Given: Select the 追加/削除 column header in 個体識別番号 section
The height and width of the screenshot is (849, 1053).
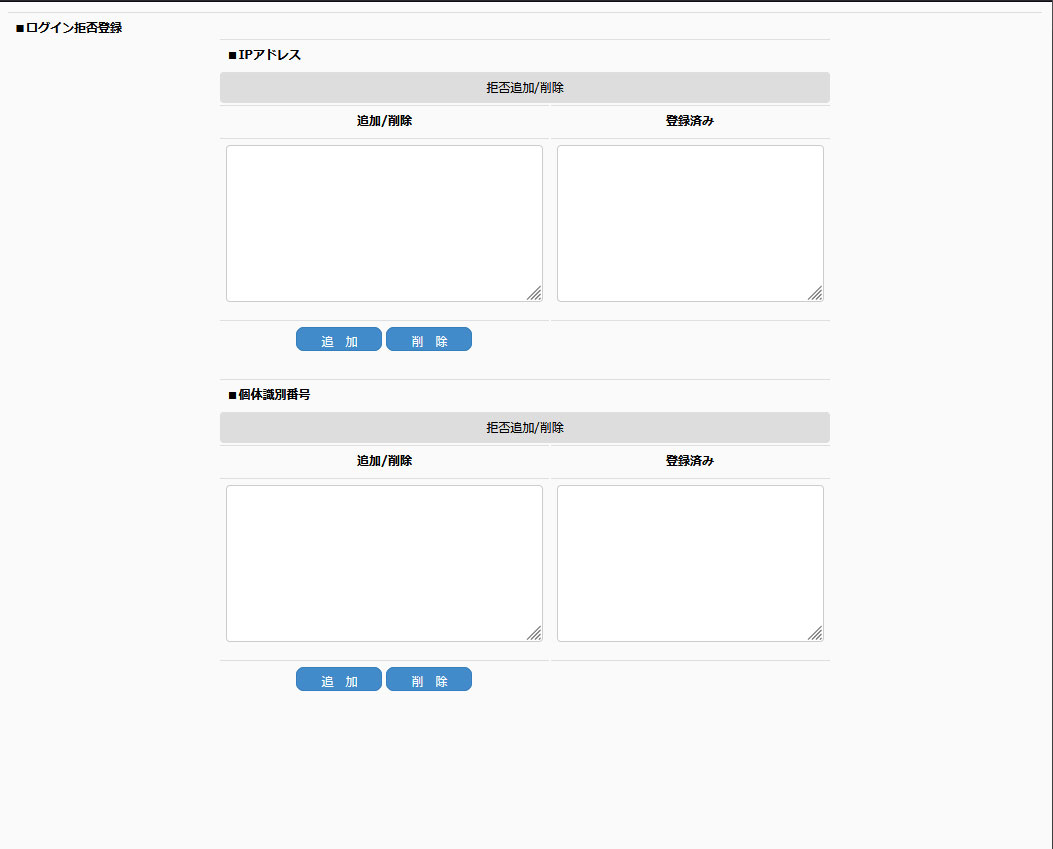Looking at the screenshot, I should [x=384, y=461].
